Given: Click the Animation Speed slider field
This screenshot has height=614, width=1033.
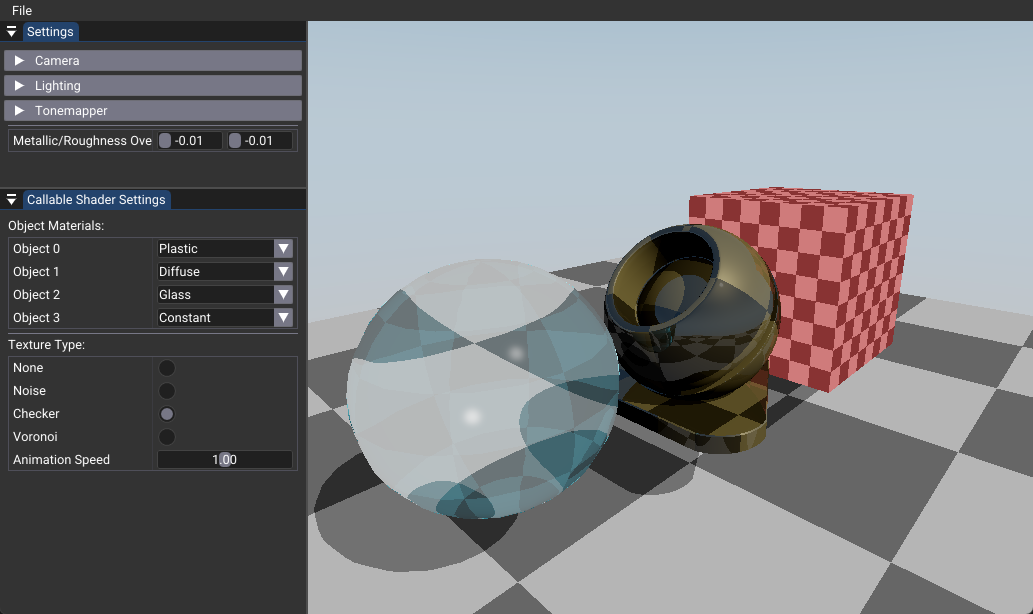Looking at the screenshot, I should [x=225, y=460].
